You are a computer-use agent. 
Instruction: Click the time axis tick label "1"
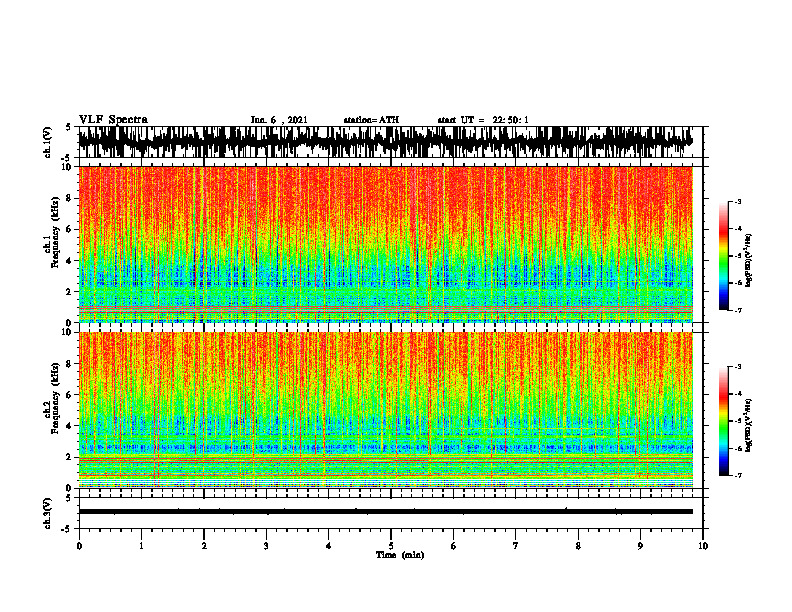point(141,546)
